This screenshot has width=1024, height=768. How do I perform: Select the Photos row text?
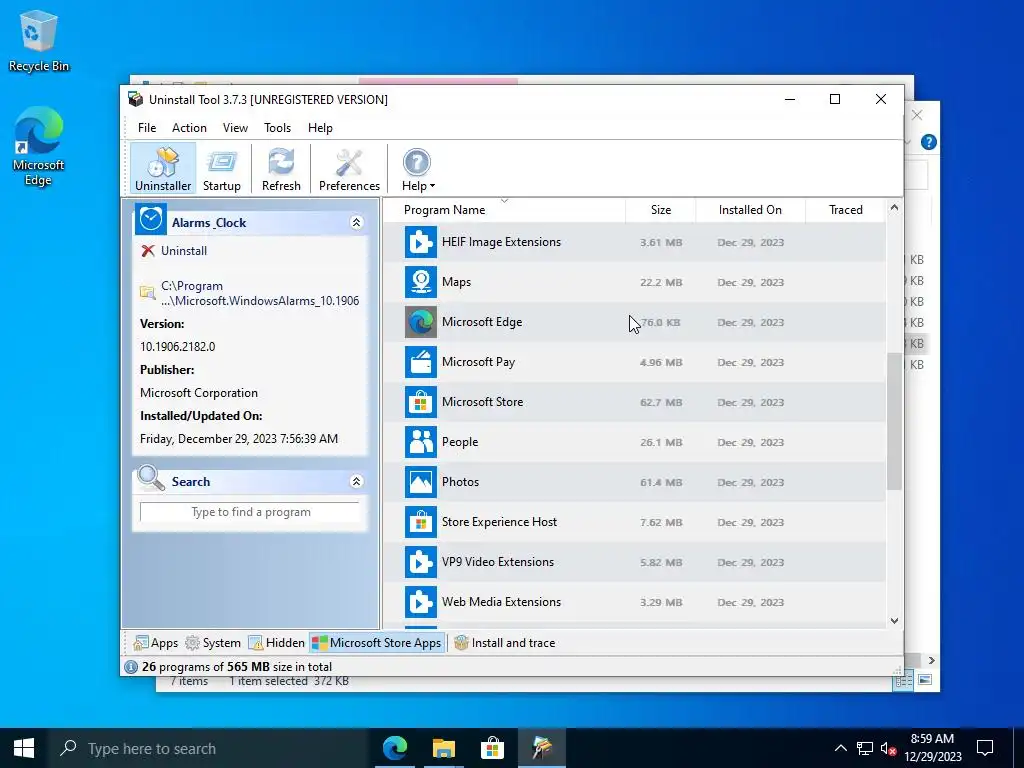460,482
